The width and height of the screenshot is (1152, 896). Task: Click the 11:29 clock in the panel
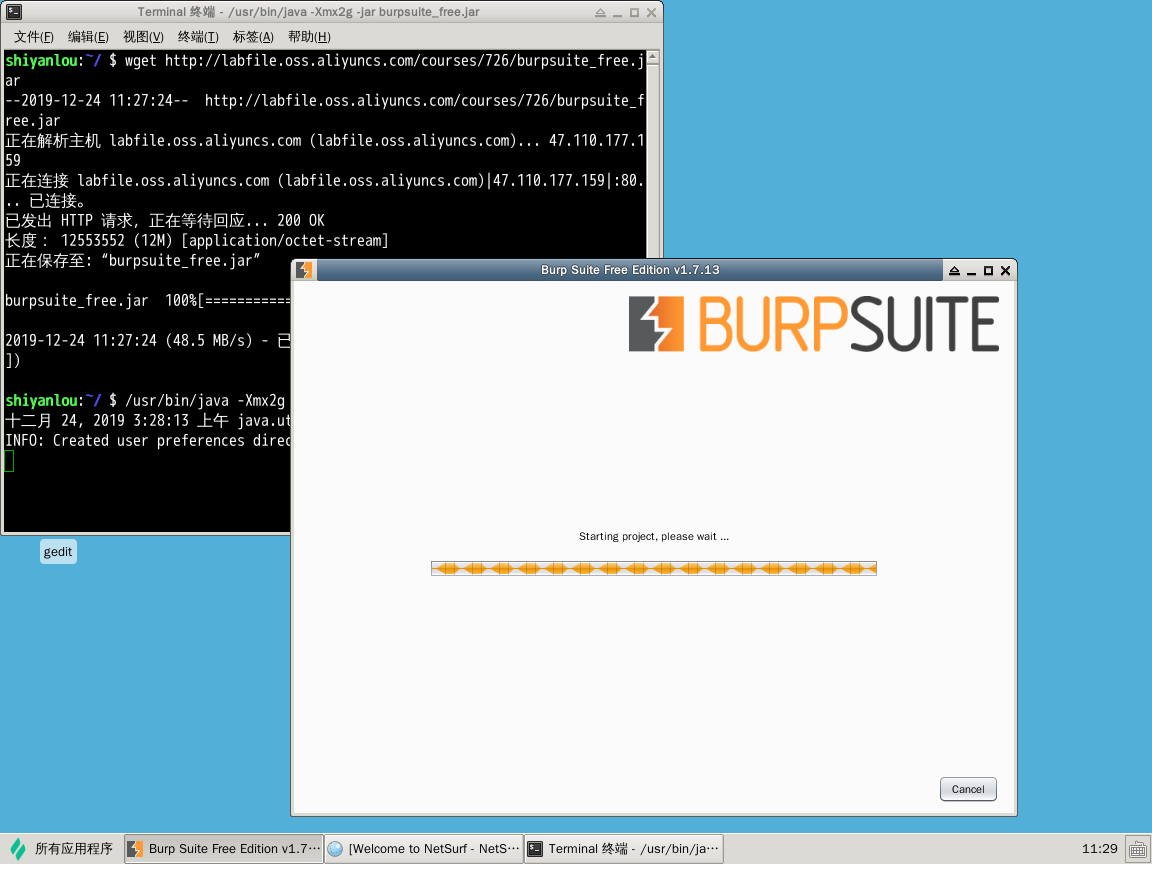pyautogui.click(x=1099, y=849)
